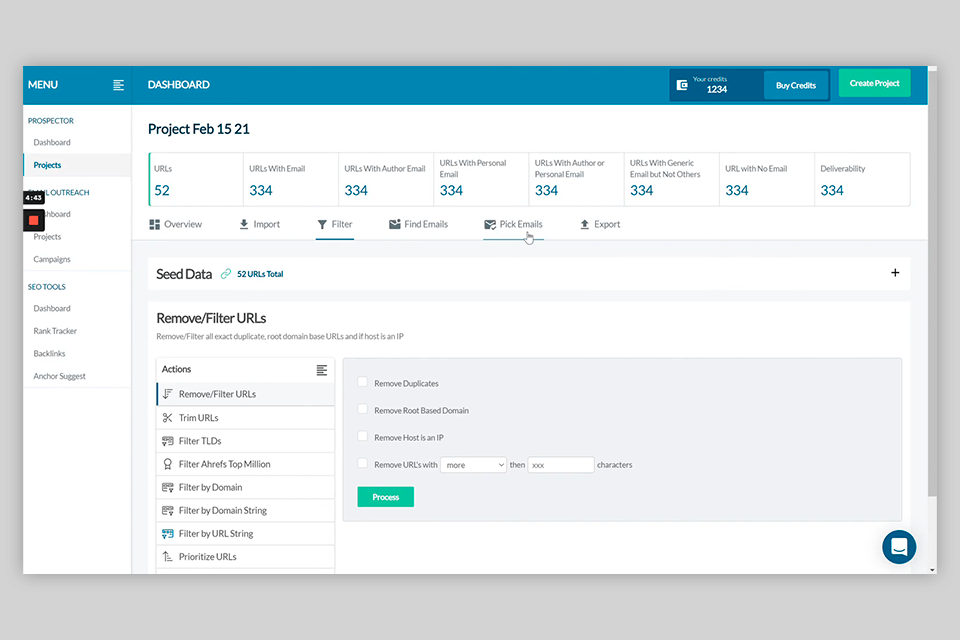Tick the Remove Duplicates checkbox
This screenshot has height=640, width=960.
362,382
